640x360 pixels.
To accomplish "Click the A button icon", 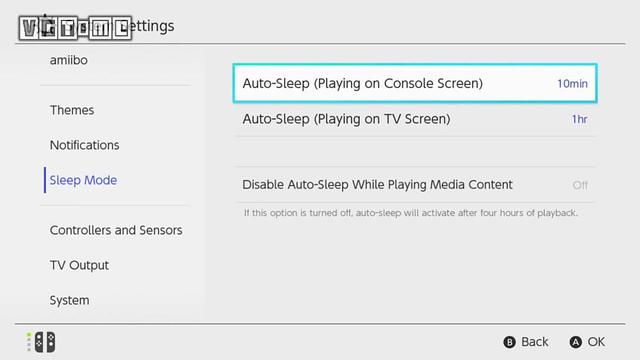I will tap(576, 342).
